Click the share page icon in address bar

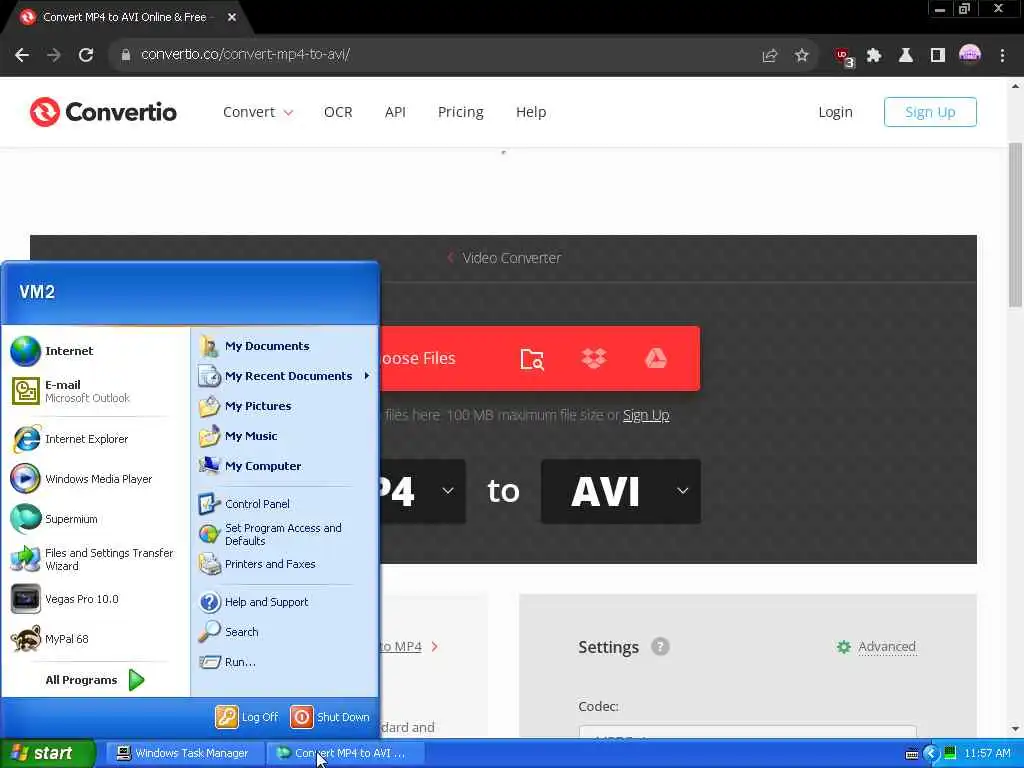(x=770, y=56)
